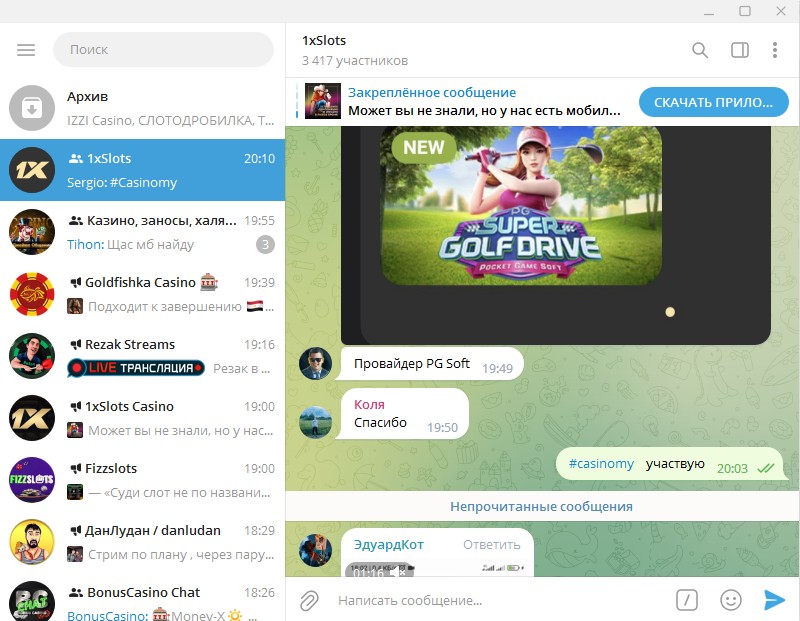Select Казино, заносы, халя... chat
800x621 pixels.
point(161,220)
